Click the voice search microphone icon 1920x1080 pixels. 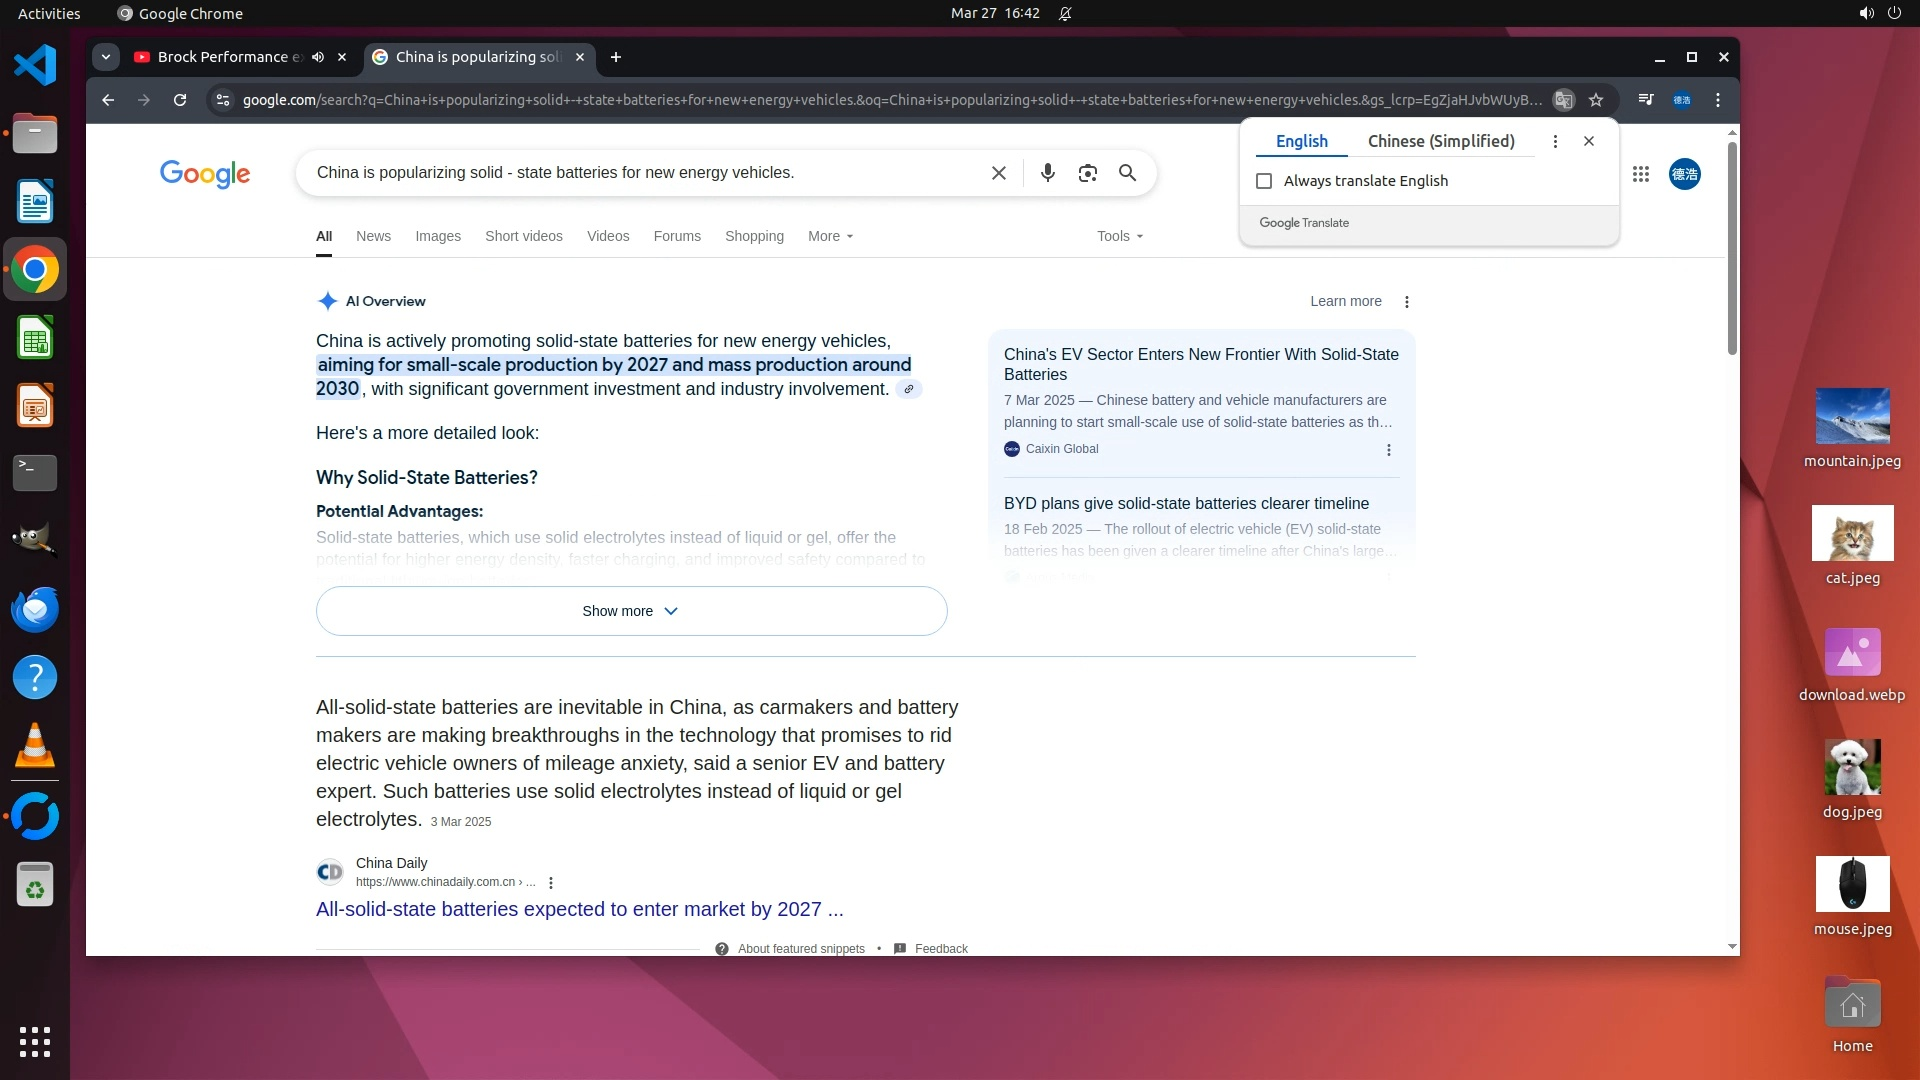1047,173
